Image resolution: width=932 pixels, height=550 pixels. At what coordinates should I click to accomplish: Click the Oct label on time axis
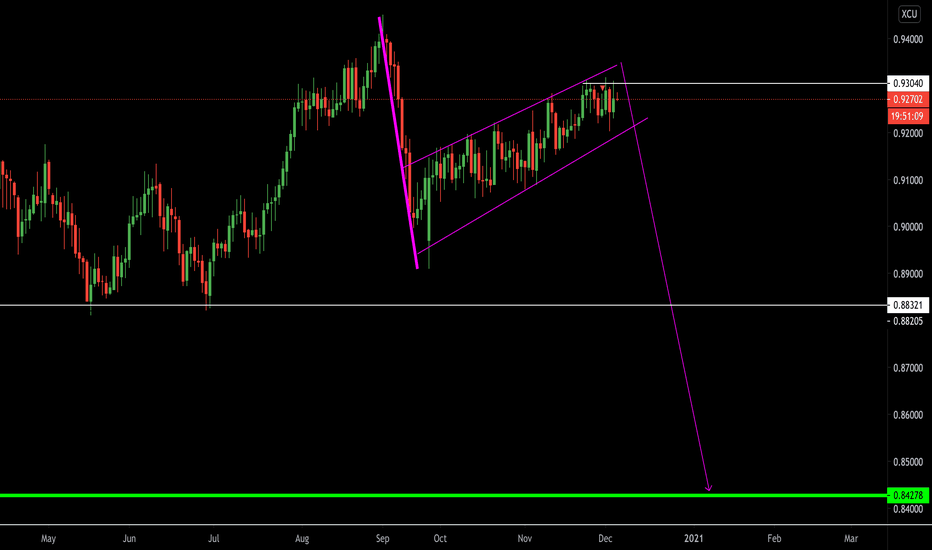[440, 539]
